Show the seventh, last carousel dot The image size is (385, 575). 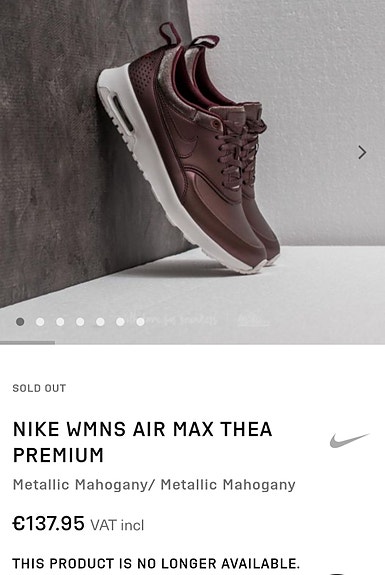(140, 322)
